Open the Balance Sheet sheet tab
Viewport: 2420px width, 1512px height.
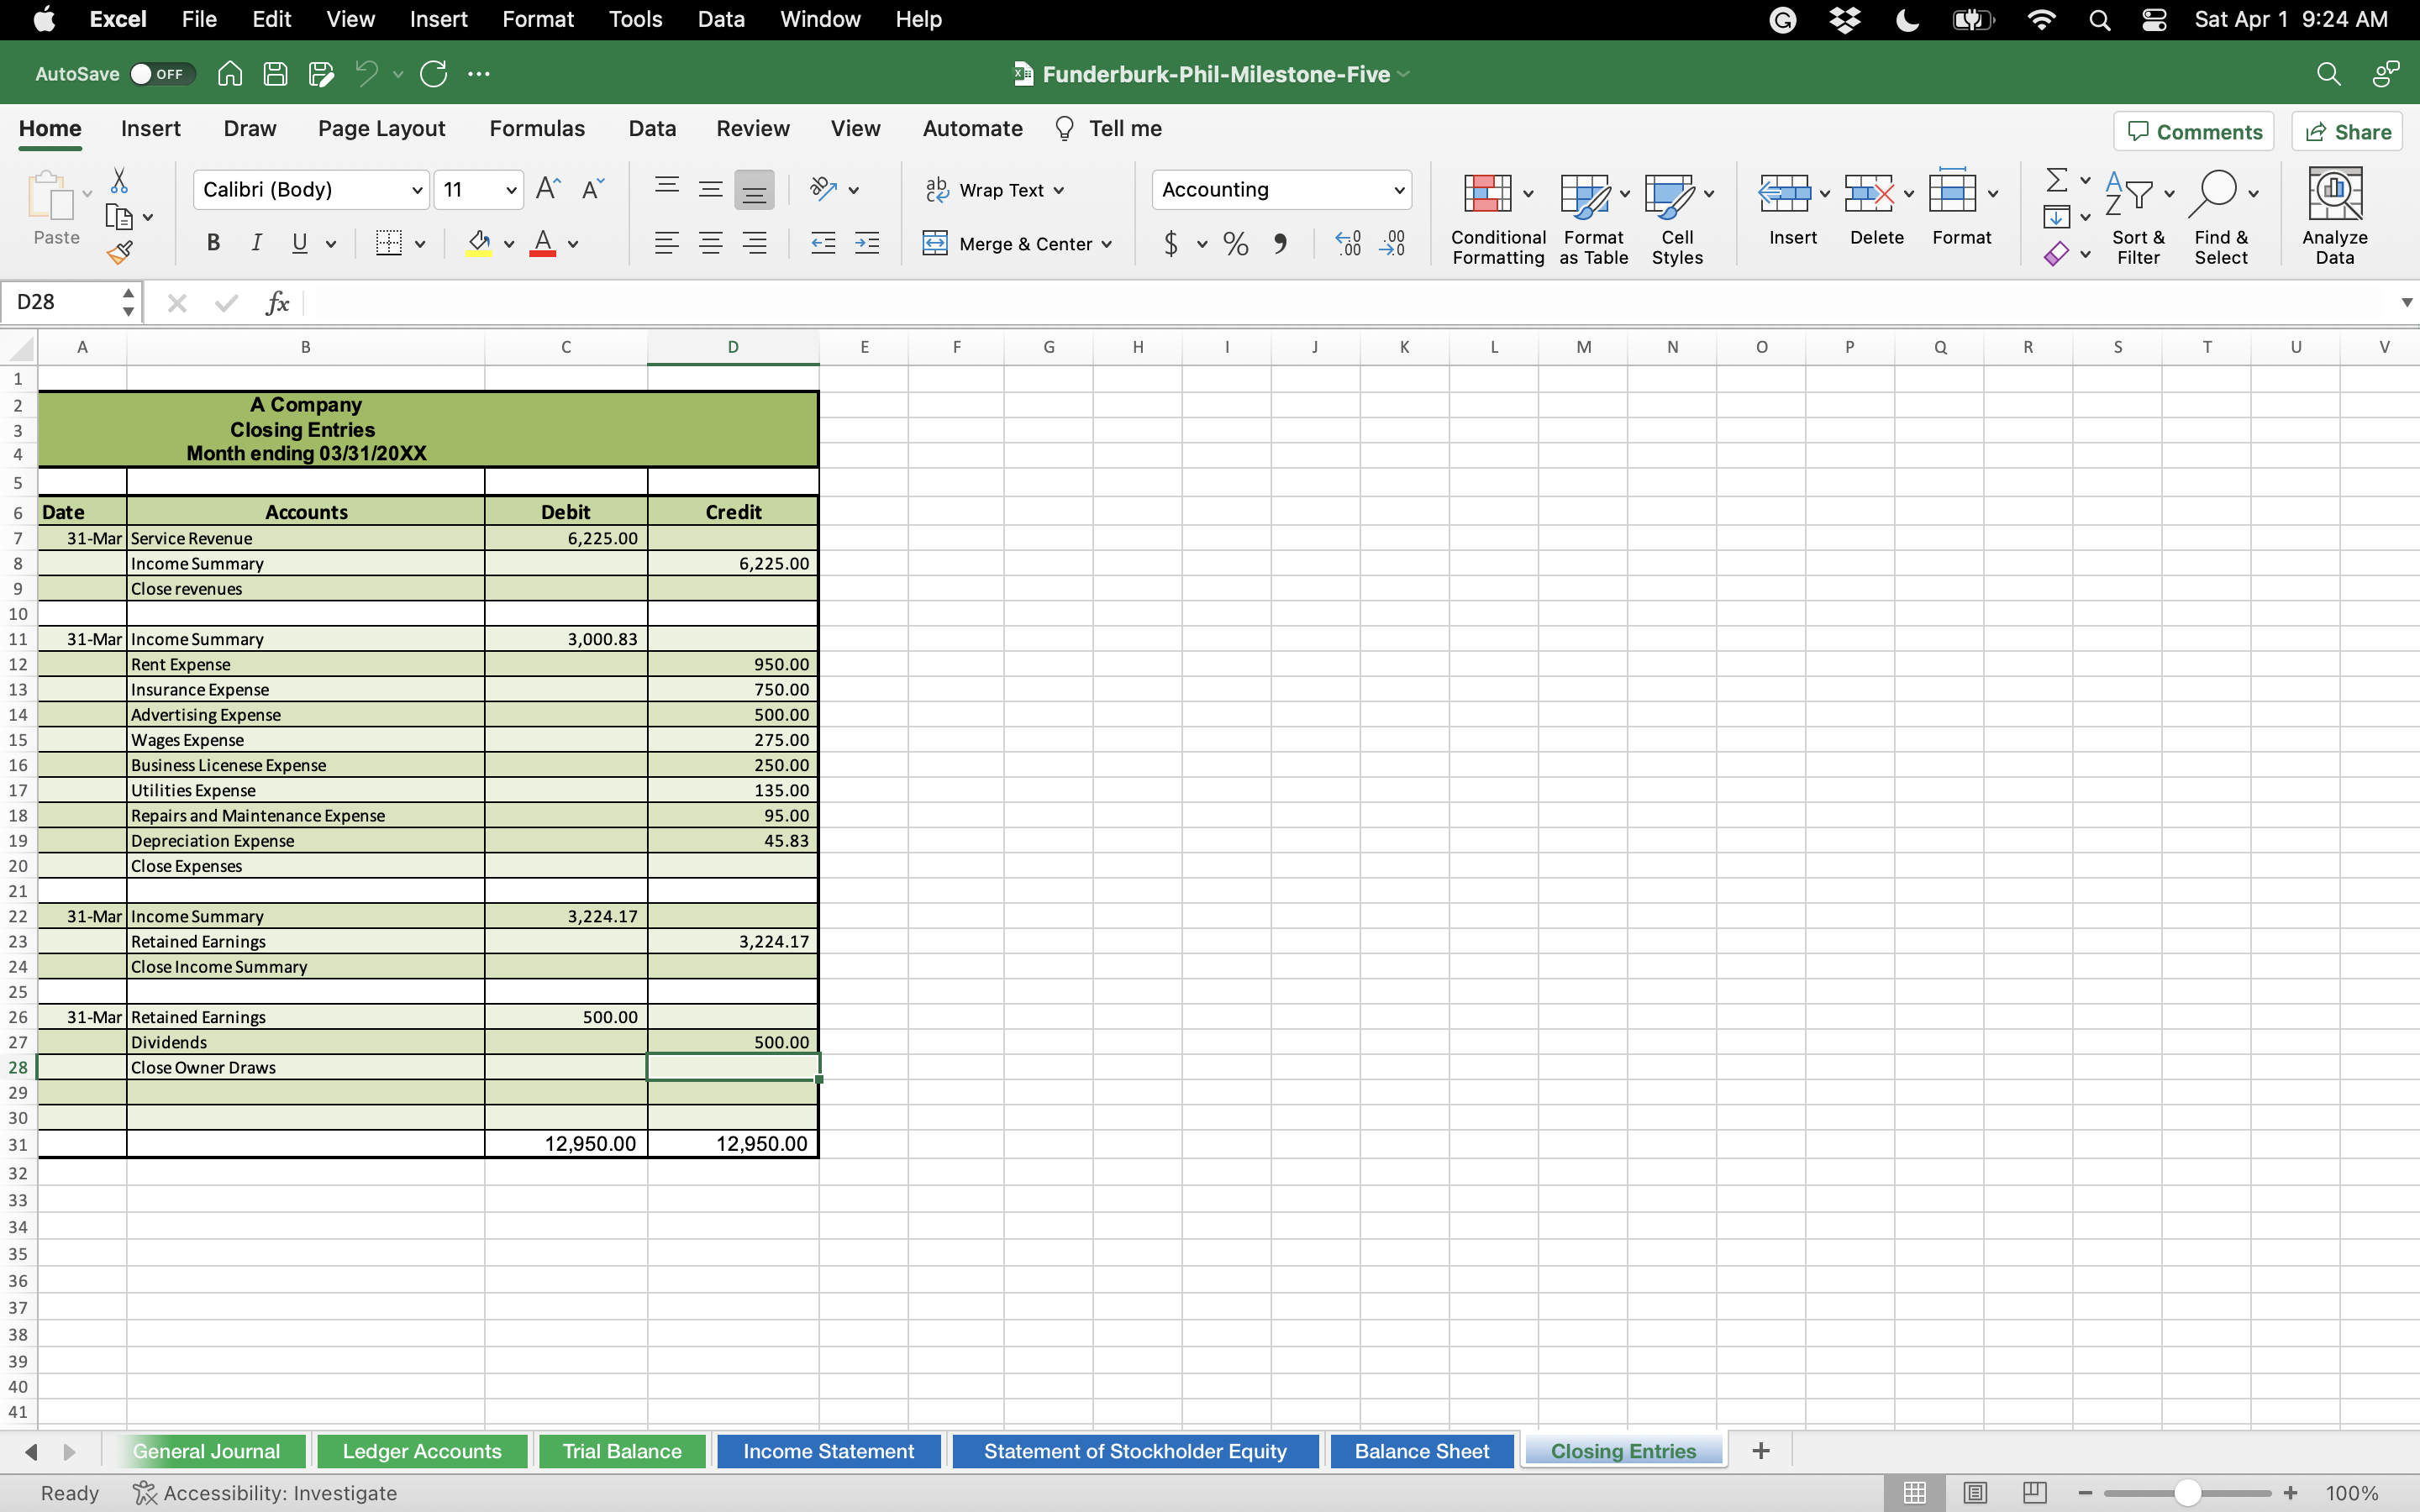tap(1420, 1450)
